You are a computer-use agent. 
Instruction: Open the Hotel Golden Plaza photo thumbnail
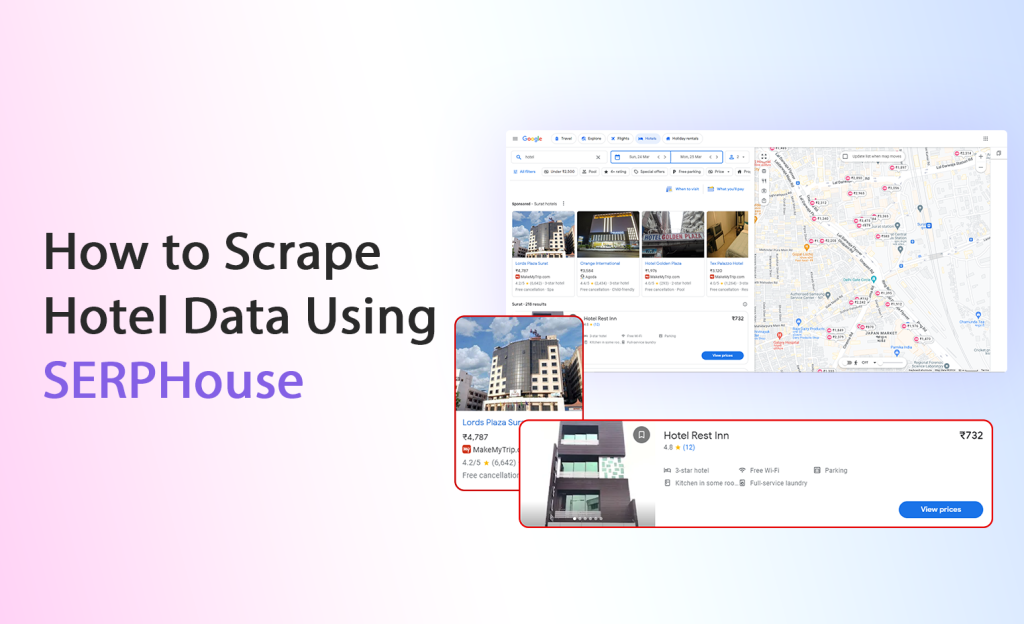[673, 234]
